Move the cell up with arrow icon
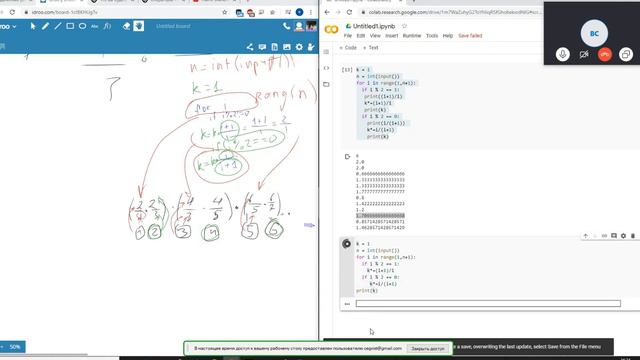The width and height of the screenshot is (640, 360). point(586,236)
